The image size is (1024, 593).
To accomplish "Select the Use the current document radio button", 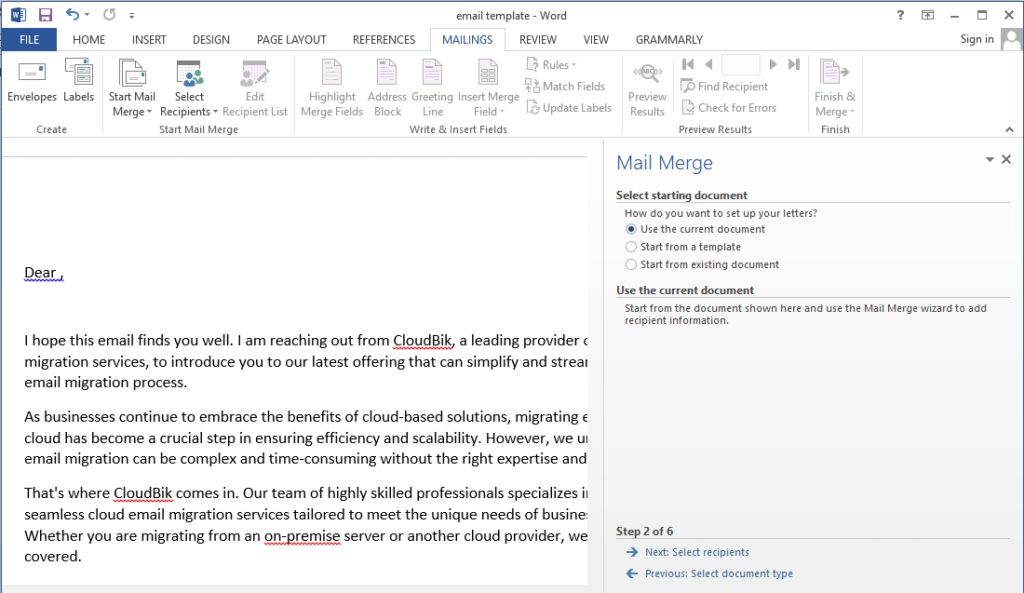I will [631, 228].
